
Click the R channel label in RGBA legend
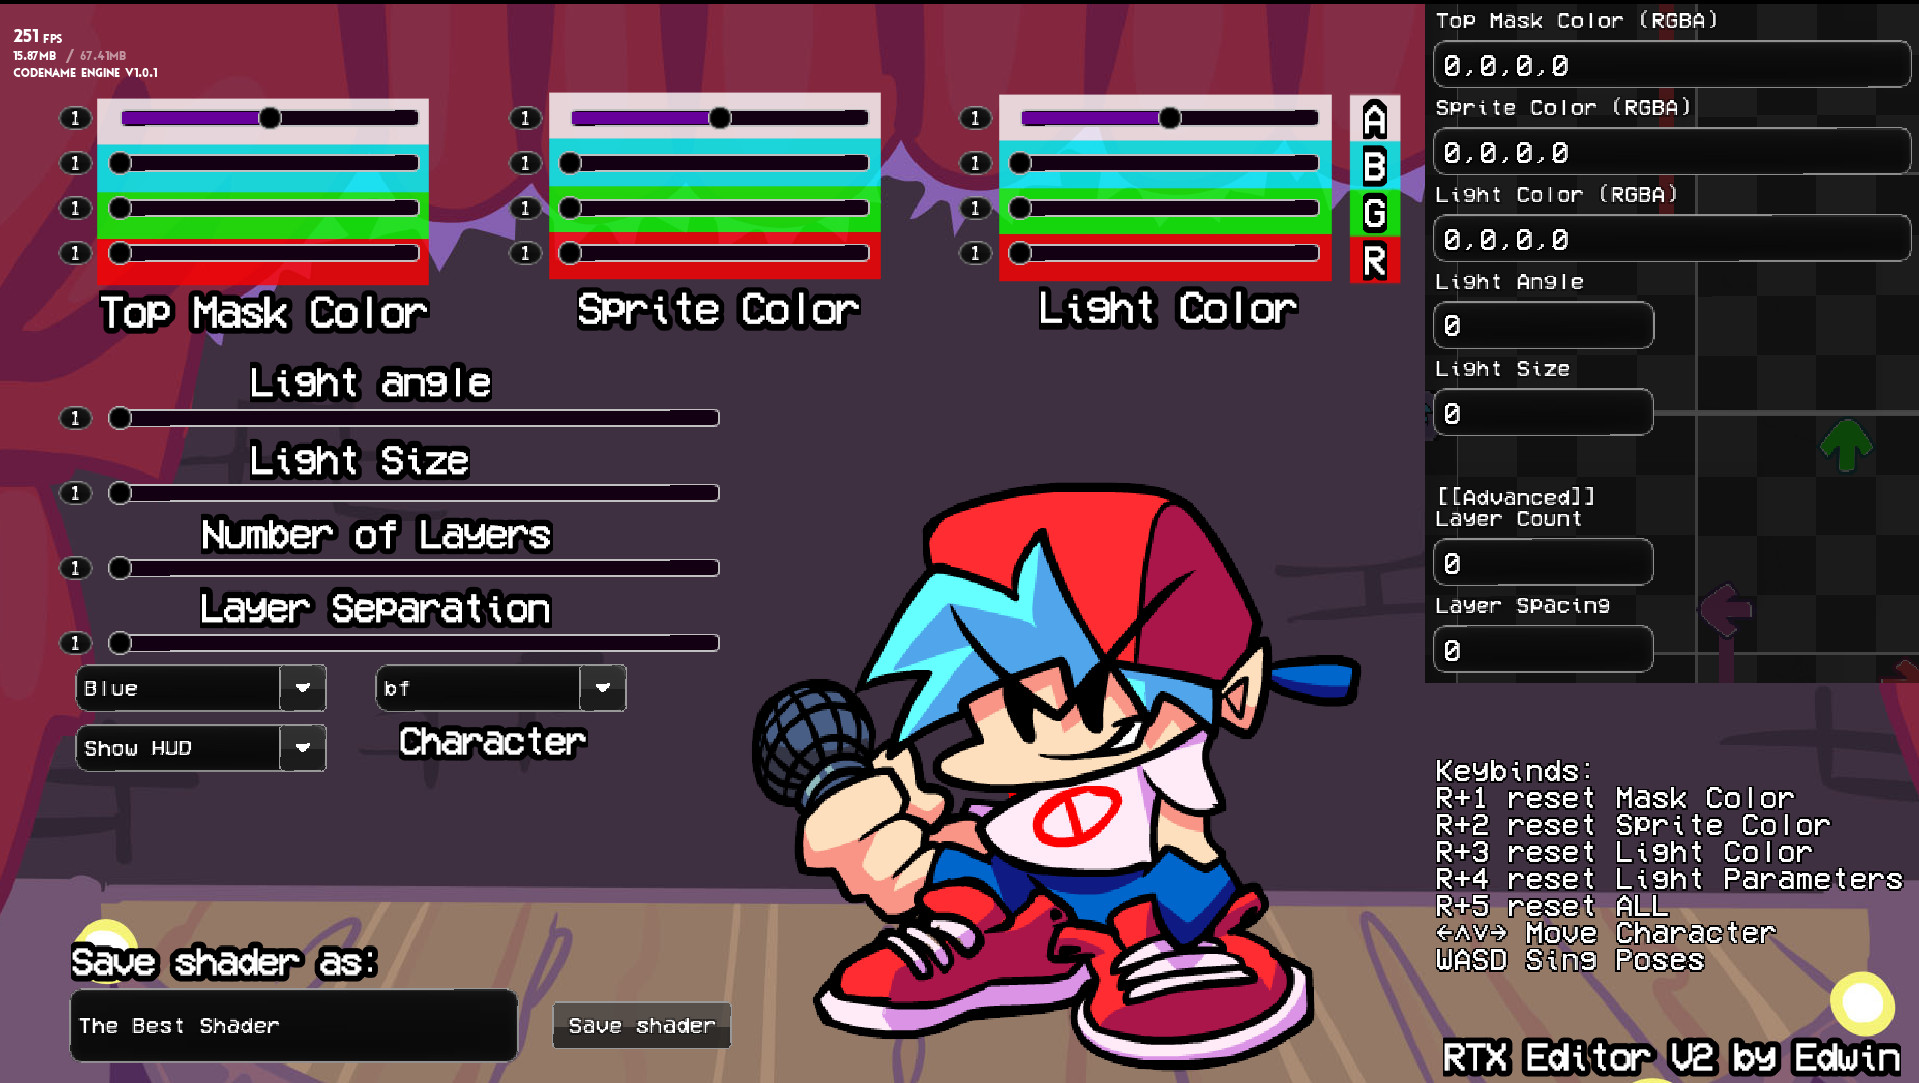tap(1375, 260)
